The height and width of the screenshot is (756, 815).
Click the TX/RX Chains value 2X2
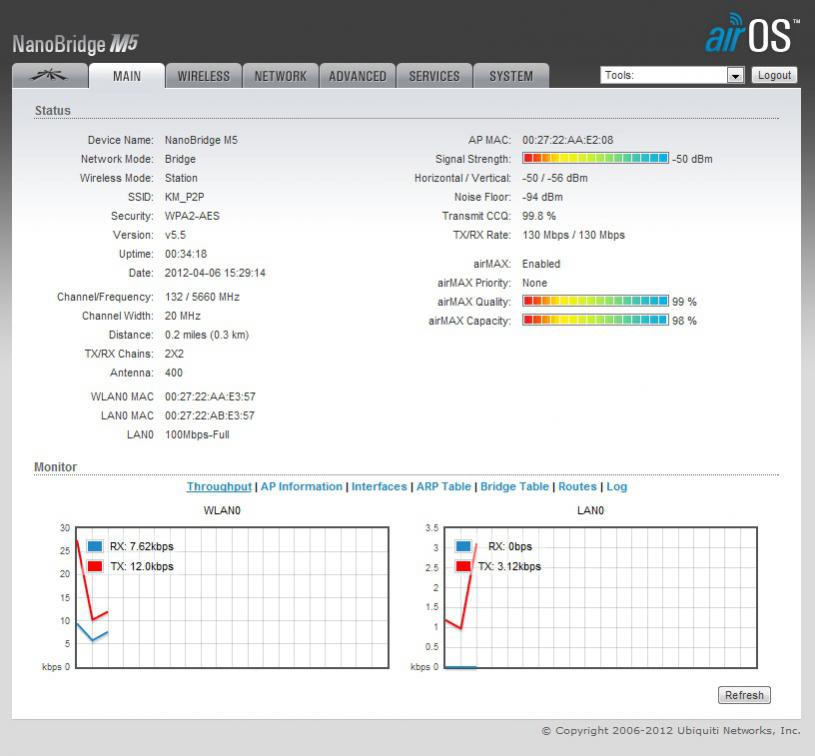pos(174,354)
